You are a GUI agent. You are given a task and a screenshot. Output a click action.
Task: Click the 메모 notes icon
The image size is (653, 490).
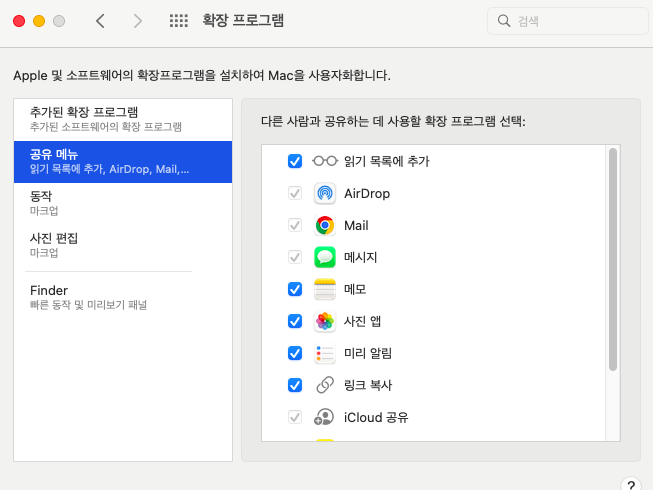pyautogui.click(x=325, y=289)
